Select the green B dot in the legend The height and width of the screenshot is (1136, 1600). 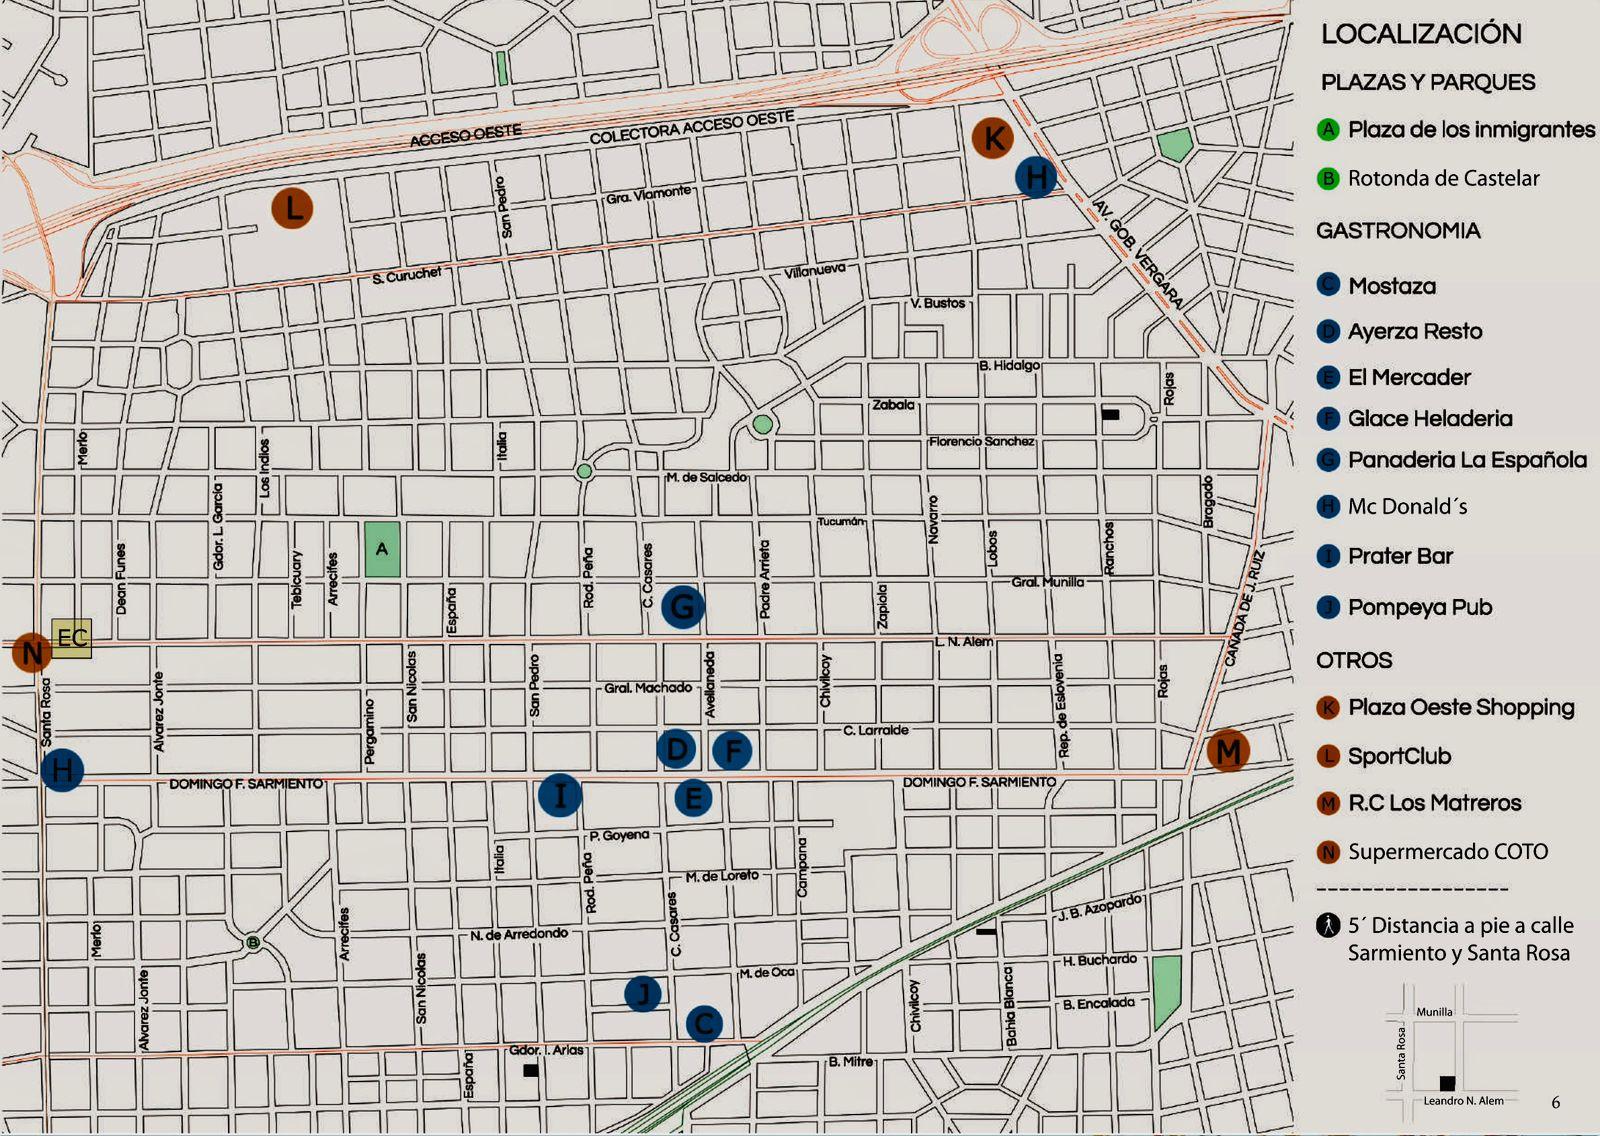pyautogui.click(x=1328, y=179)
